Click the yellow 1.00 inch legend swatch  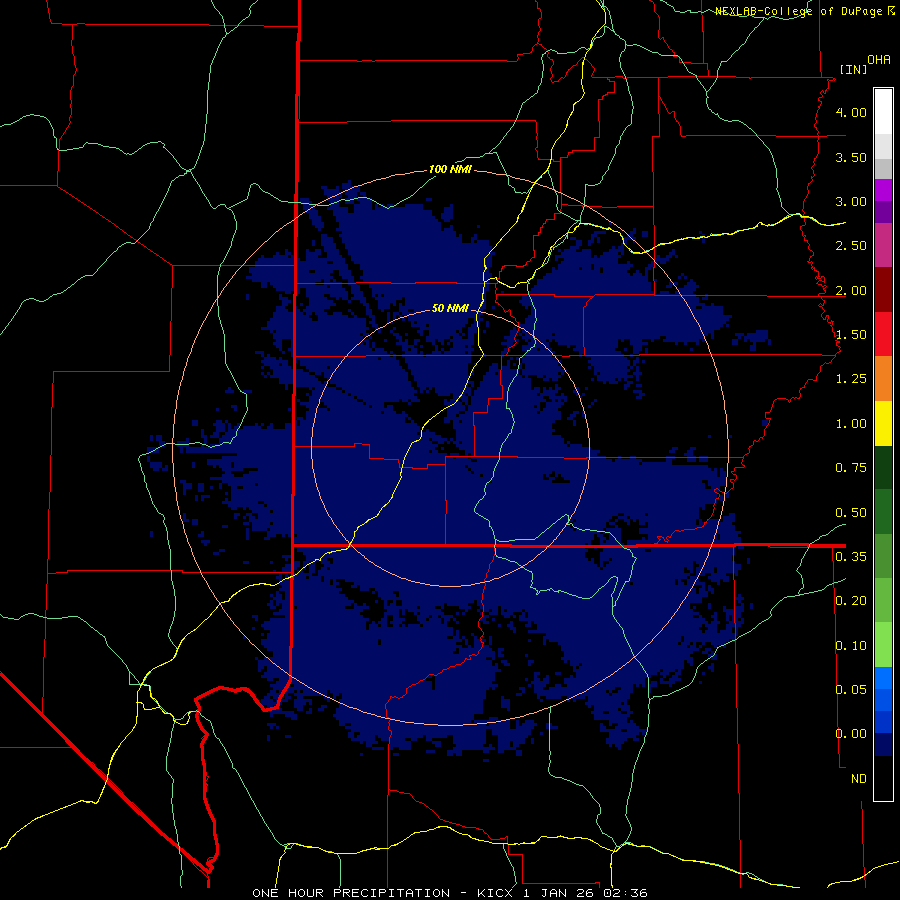point(883,423)
